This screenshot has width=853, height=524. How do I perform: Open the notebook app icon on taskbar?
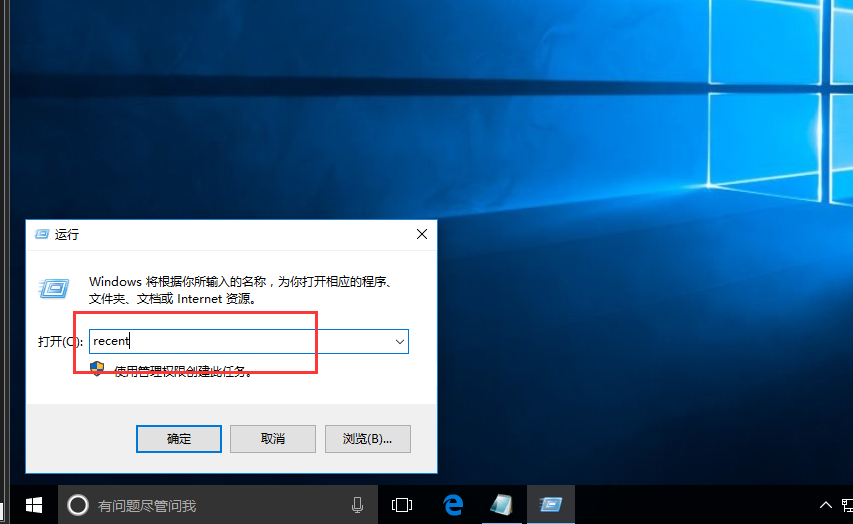[501, 505]
